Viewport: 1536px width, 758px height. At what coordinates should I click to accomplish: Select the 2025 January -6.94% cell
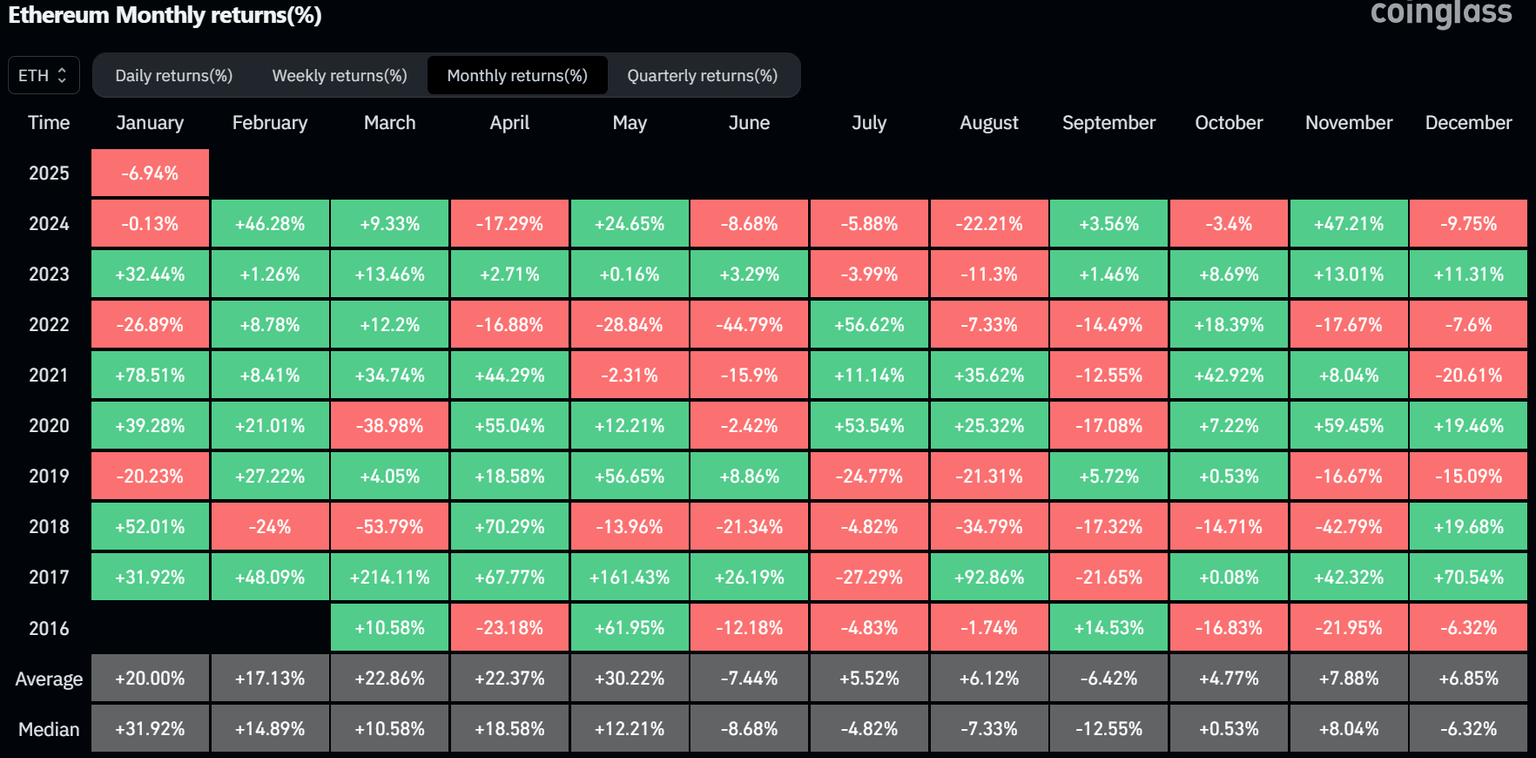pyautogui.click(x=150, y=173)
